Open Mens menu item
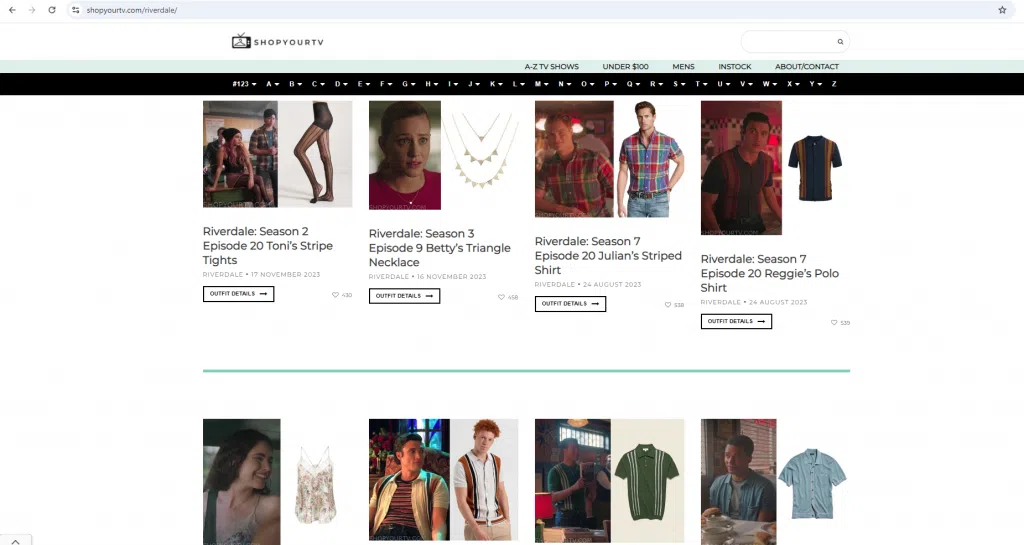1024x545 pixels. (683, 67)
